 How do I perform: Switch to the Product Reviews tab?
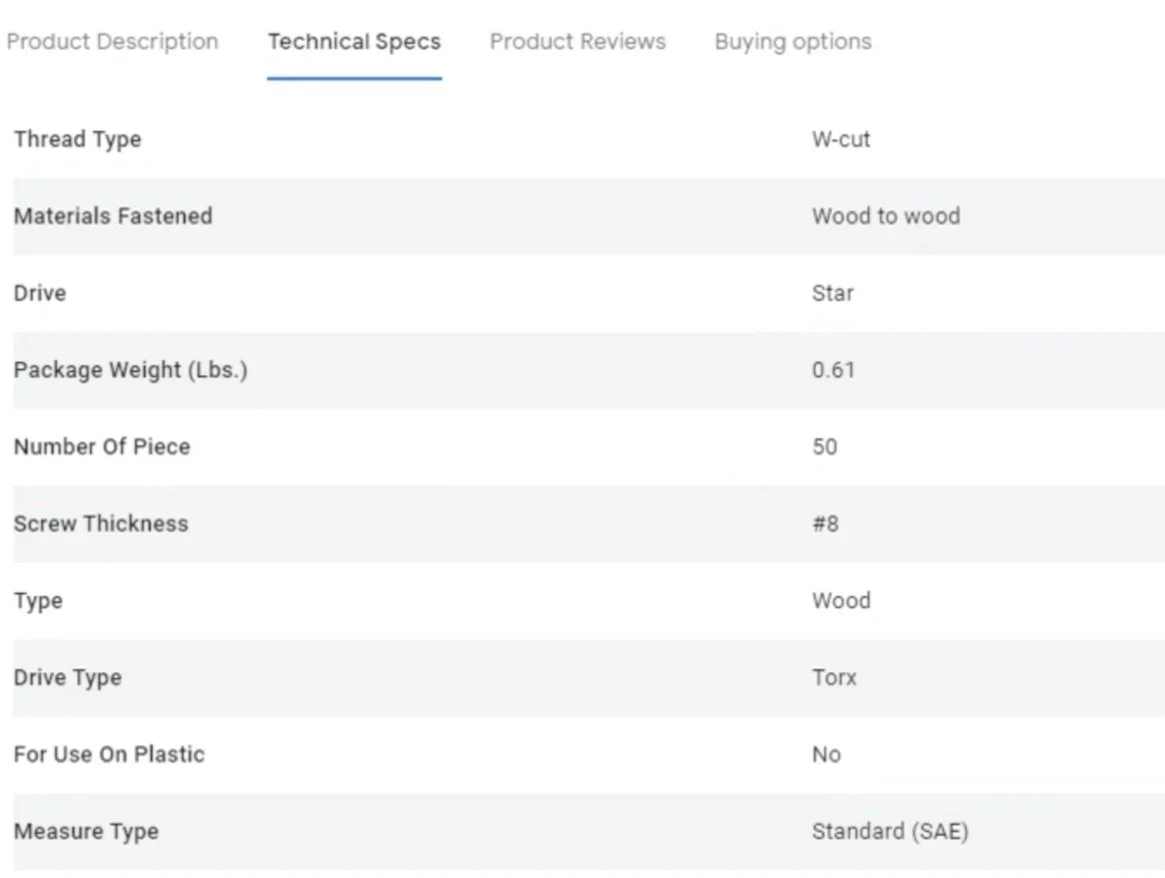[x=577, y=42]
